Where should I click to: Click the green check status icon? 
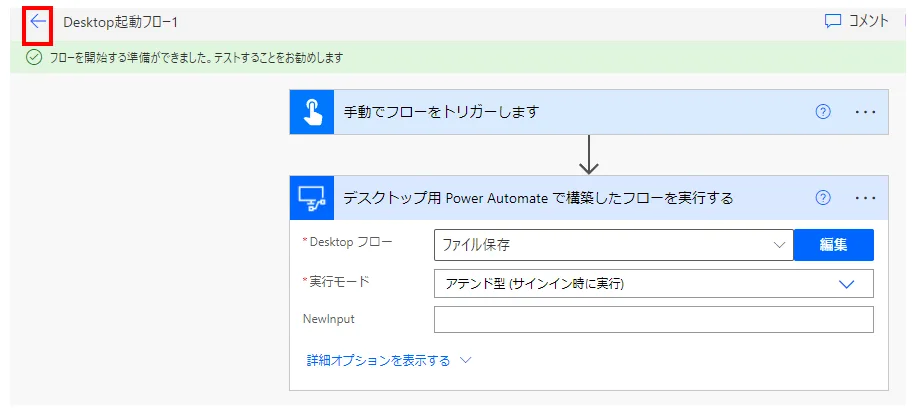coord(34,58)
